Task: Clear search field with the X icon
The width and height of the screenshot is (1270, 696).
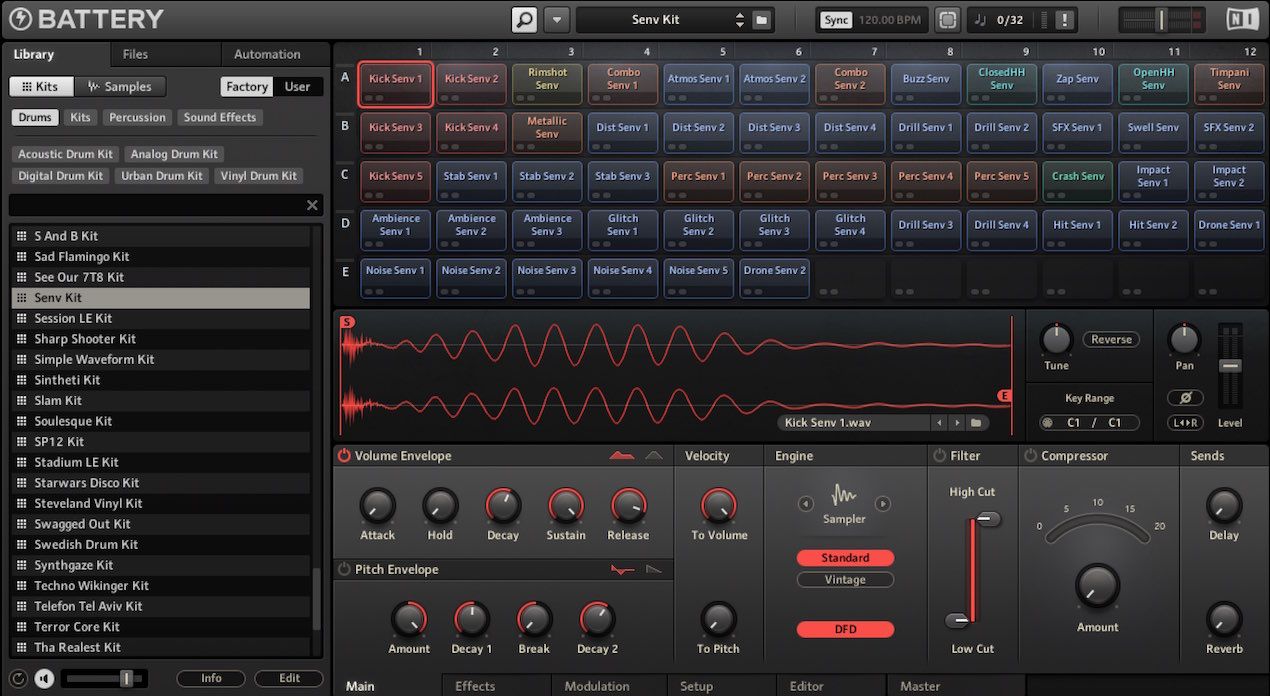Action: point(312,205)
